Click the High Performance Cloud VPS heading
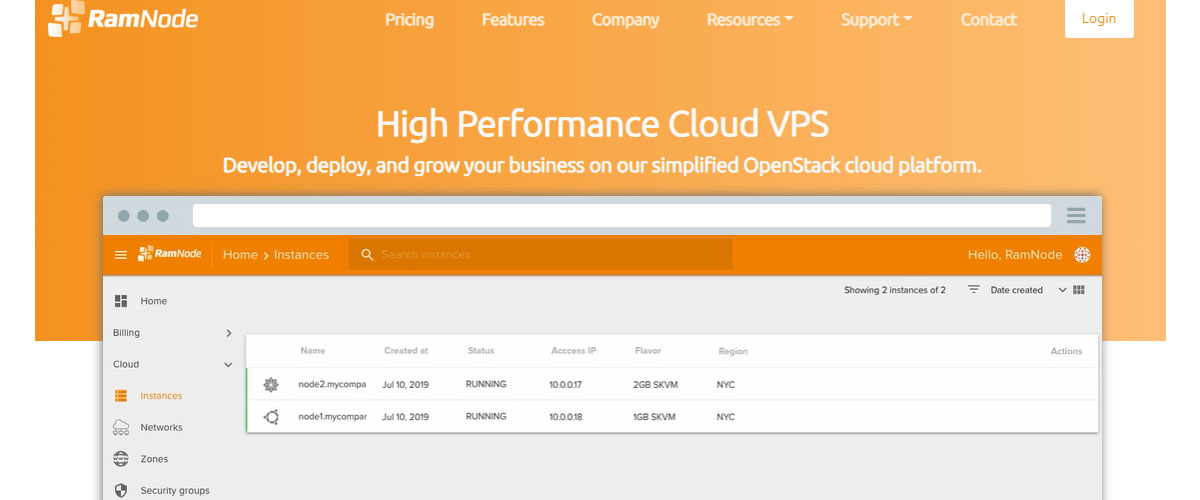 pyautogui.click(x=602, y=124)
